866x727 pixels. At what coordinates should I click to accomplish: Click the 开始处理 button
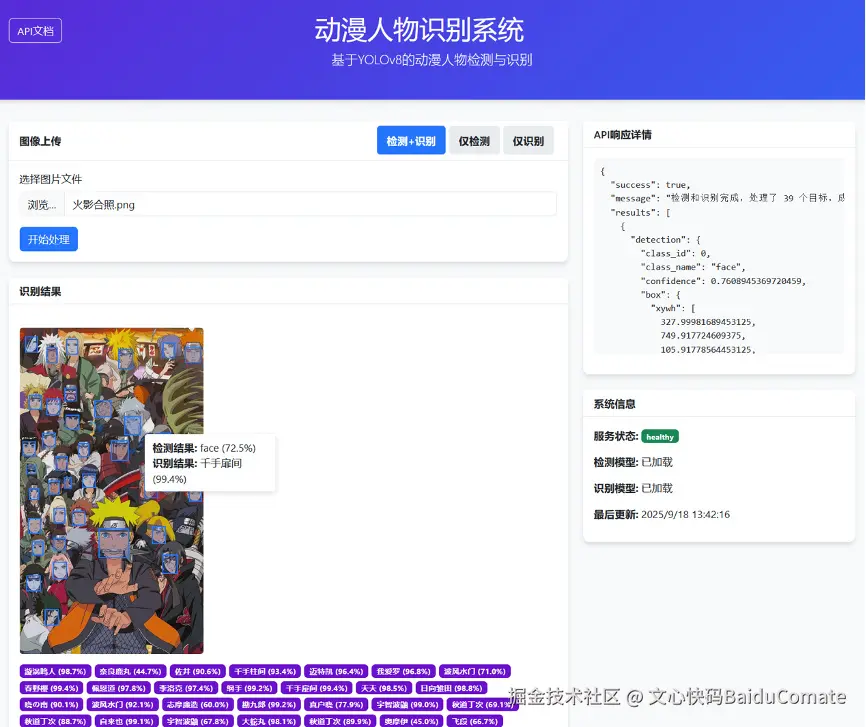tap(49, 239)
